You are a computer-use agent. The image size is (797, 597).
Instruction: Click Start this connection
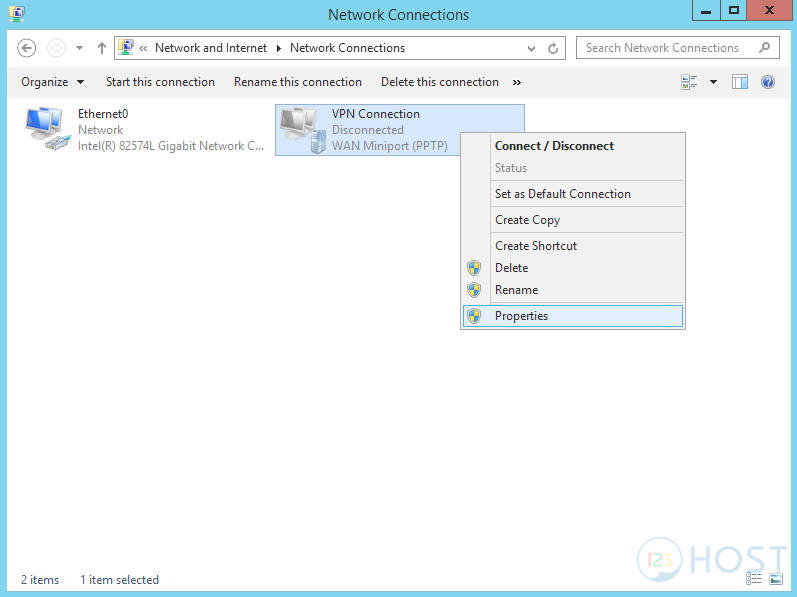tap(160, 82)
